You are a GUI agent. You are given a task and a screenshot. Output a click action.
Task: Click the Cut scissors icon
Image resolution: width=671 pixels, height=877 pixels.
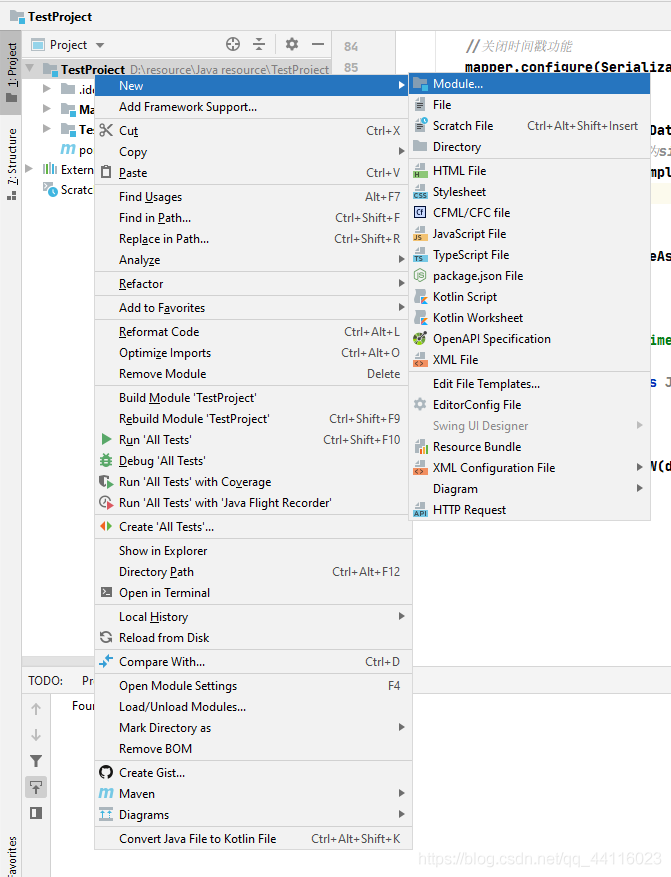point(106,130)
